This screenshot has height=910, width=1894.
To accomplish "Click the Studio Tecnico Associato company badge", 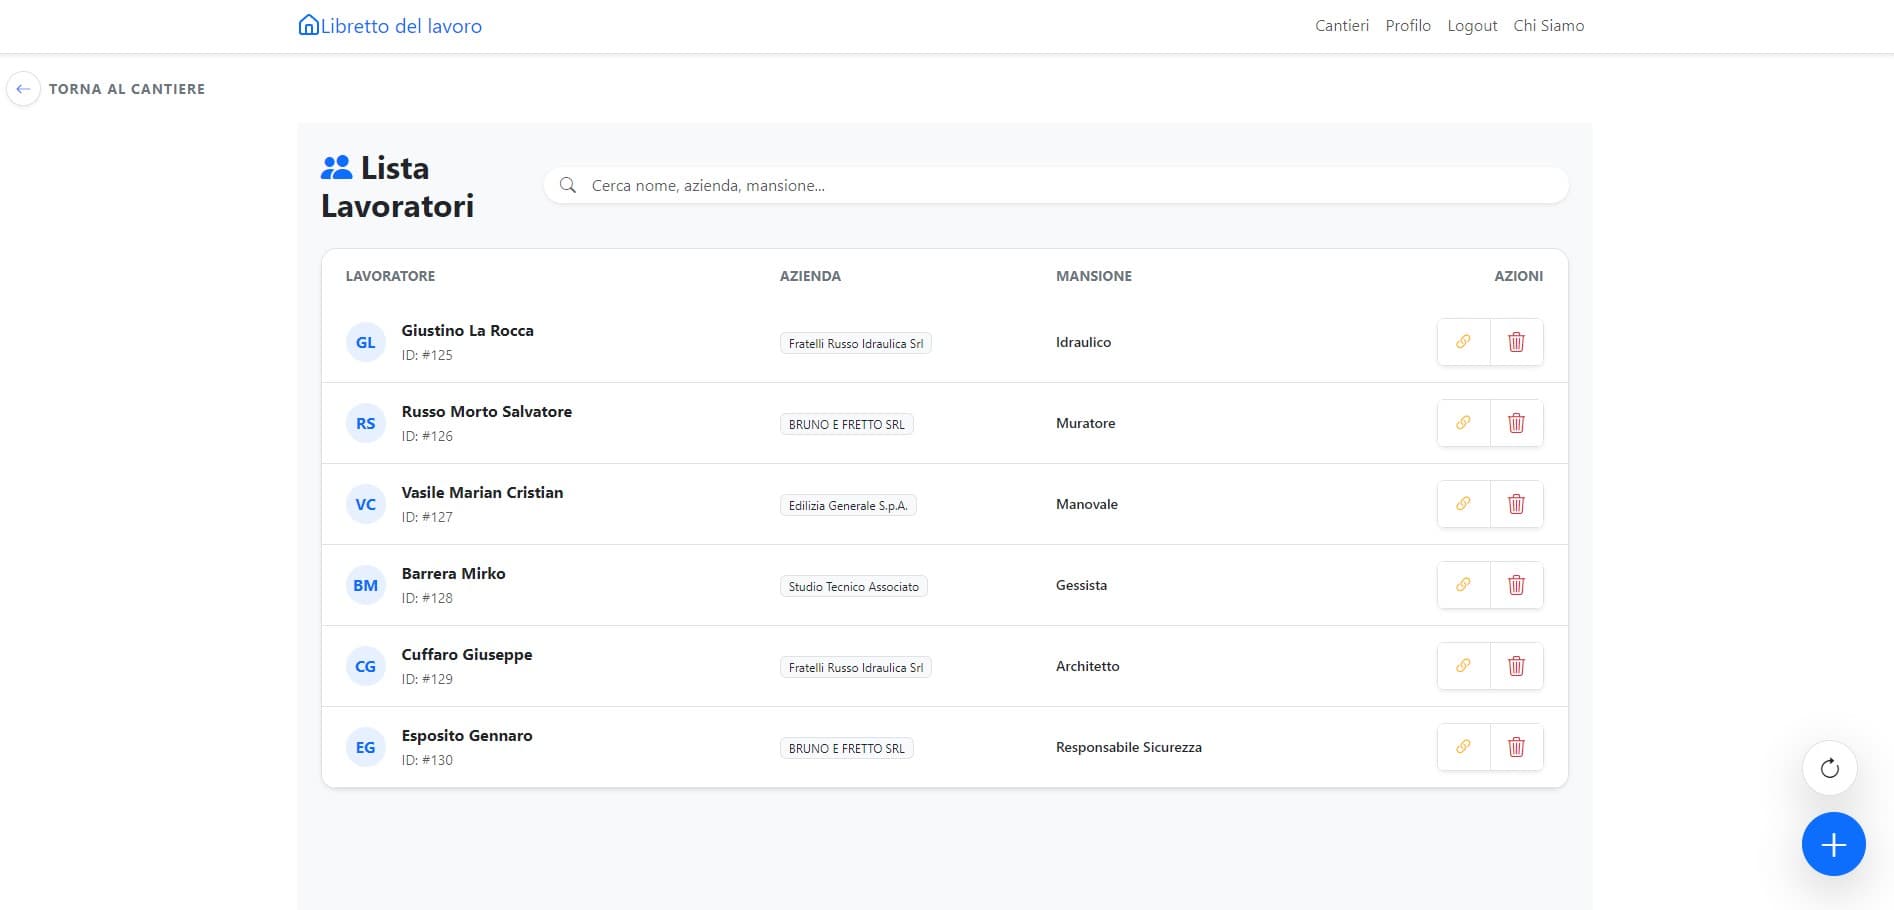I will (853, 587).
